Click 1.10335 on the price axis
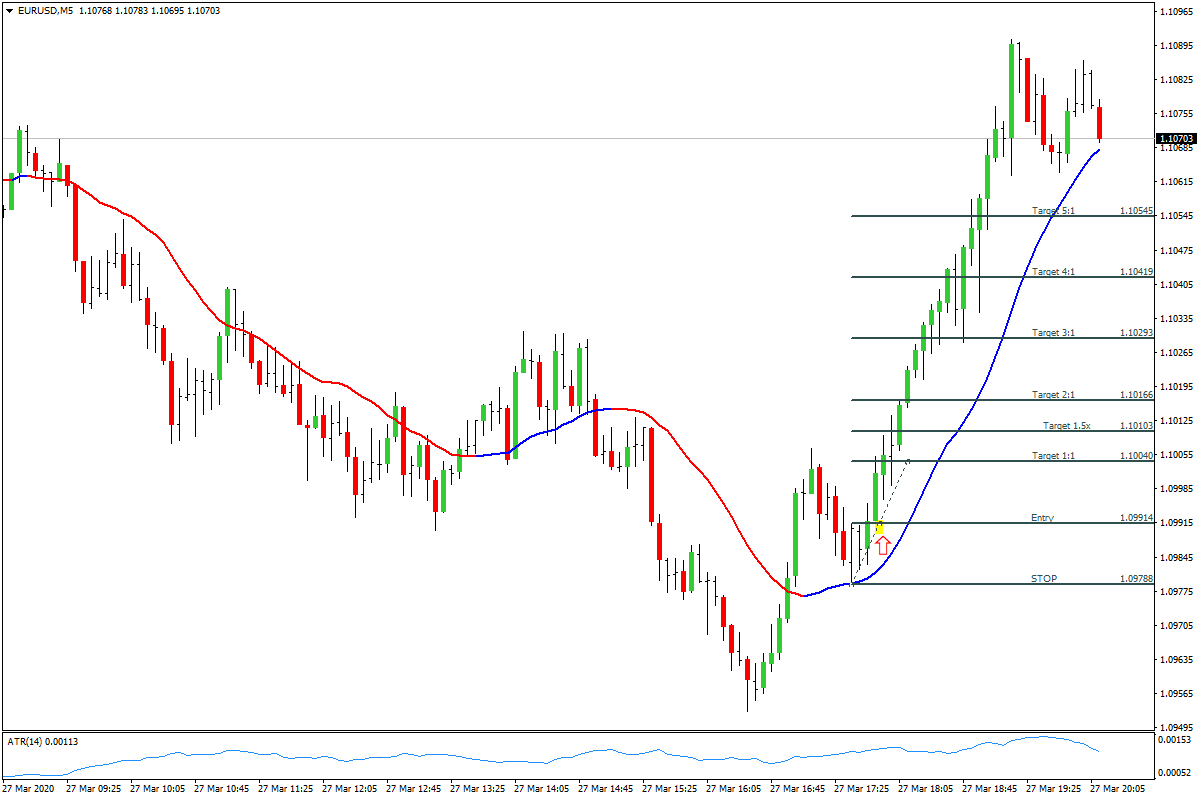Viewport: 1200px width, 800px height. [1176, 318]
